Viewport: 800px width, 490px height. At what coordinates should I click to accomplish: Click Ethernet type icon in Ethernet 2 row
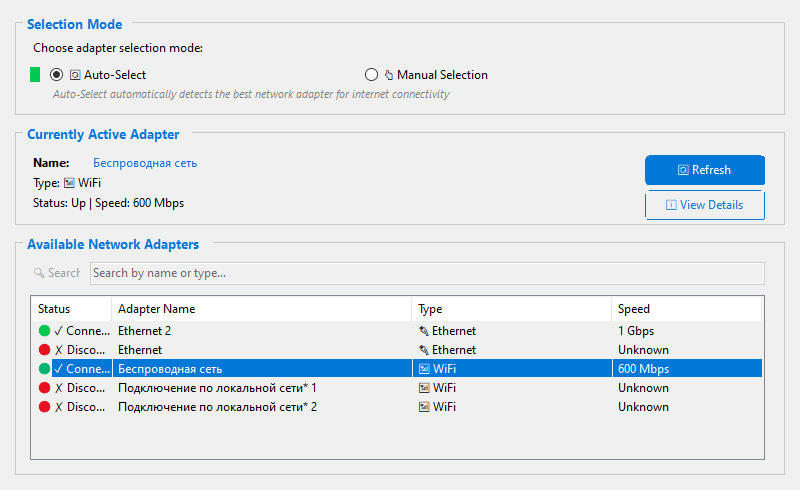424,331
